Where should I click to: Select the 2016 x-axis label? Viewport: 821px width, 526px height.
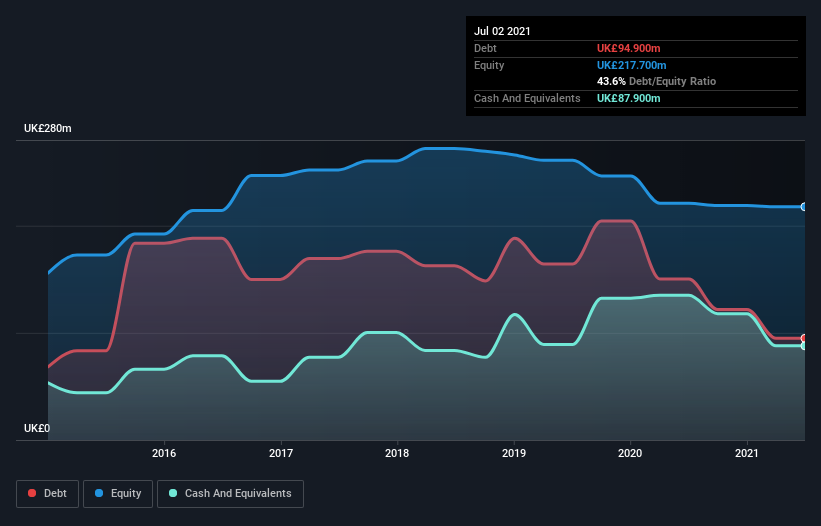[164, 453]
